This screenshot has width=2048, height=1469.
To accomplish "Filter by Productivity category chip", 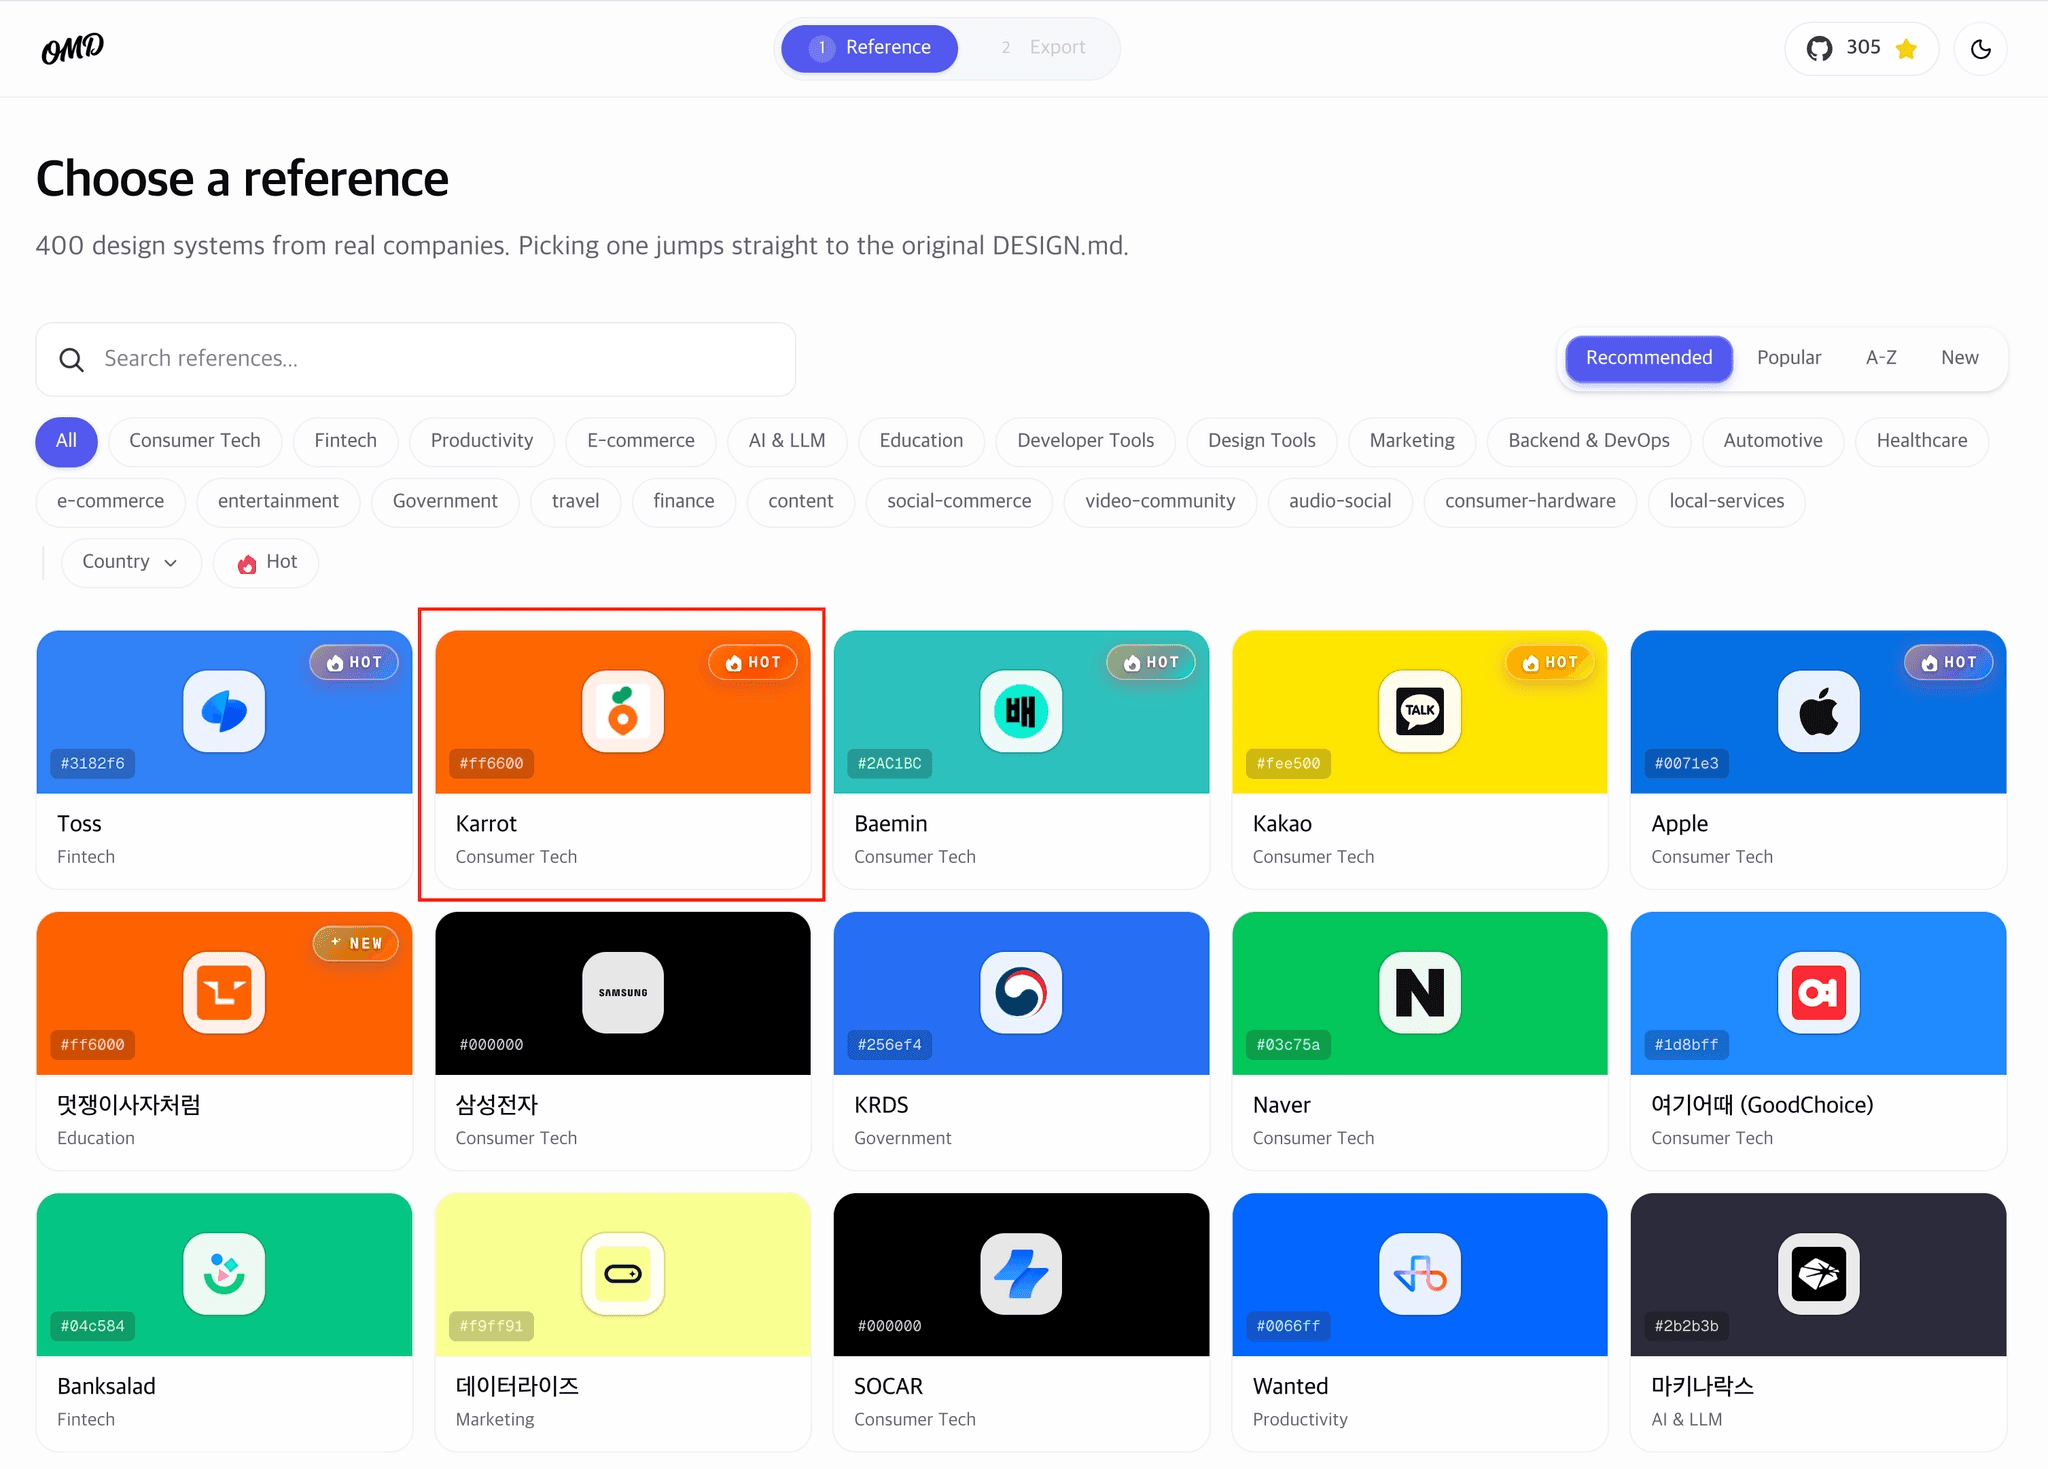I will pos(482,441).
